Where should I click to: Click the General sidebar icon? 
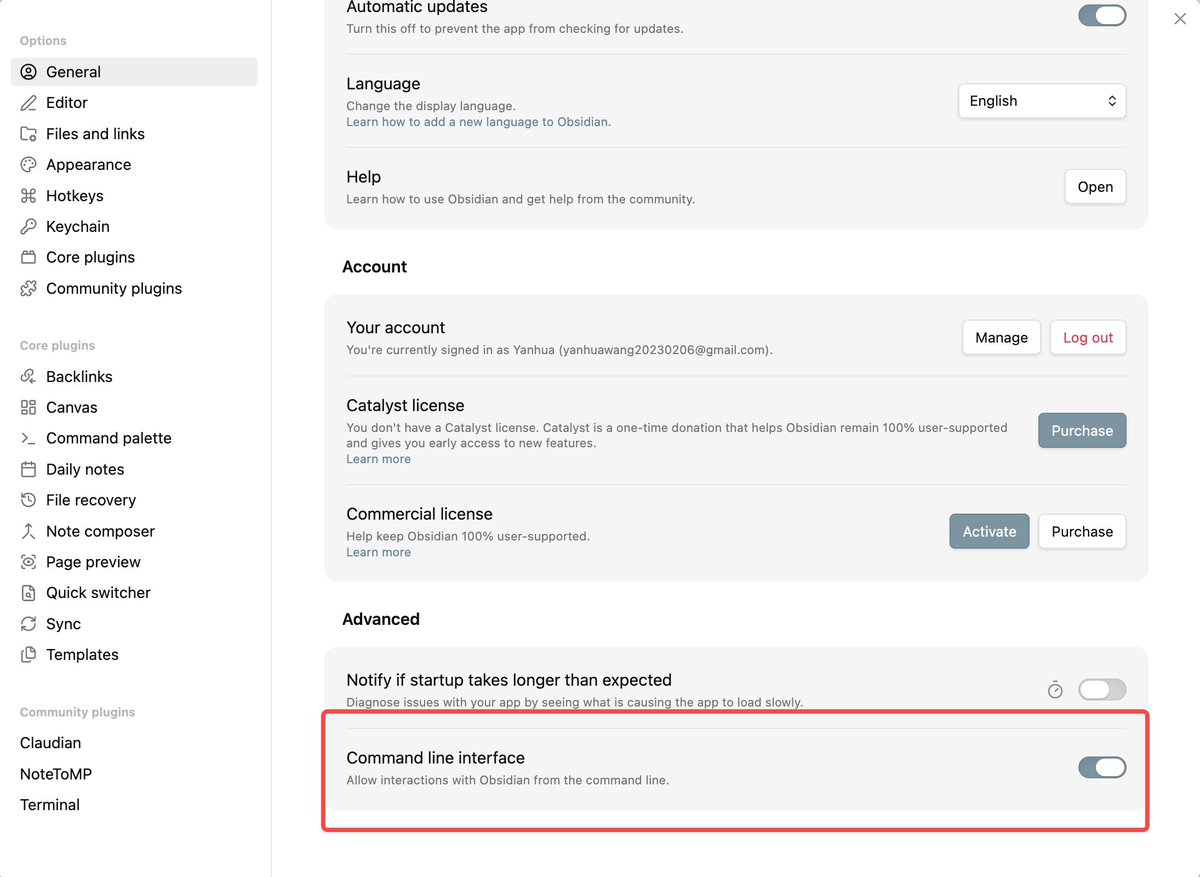click(28, 72)
